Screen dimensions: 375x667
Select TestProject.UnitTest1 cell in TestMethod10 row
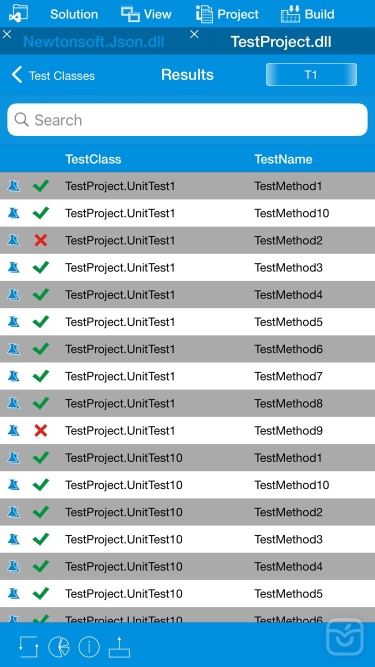tap(120, 213)
